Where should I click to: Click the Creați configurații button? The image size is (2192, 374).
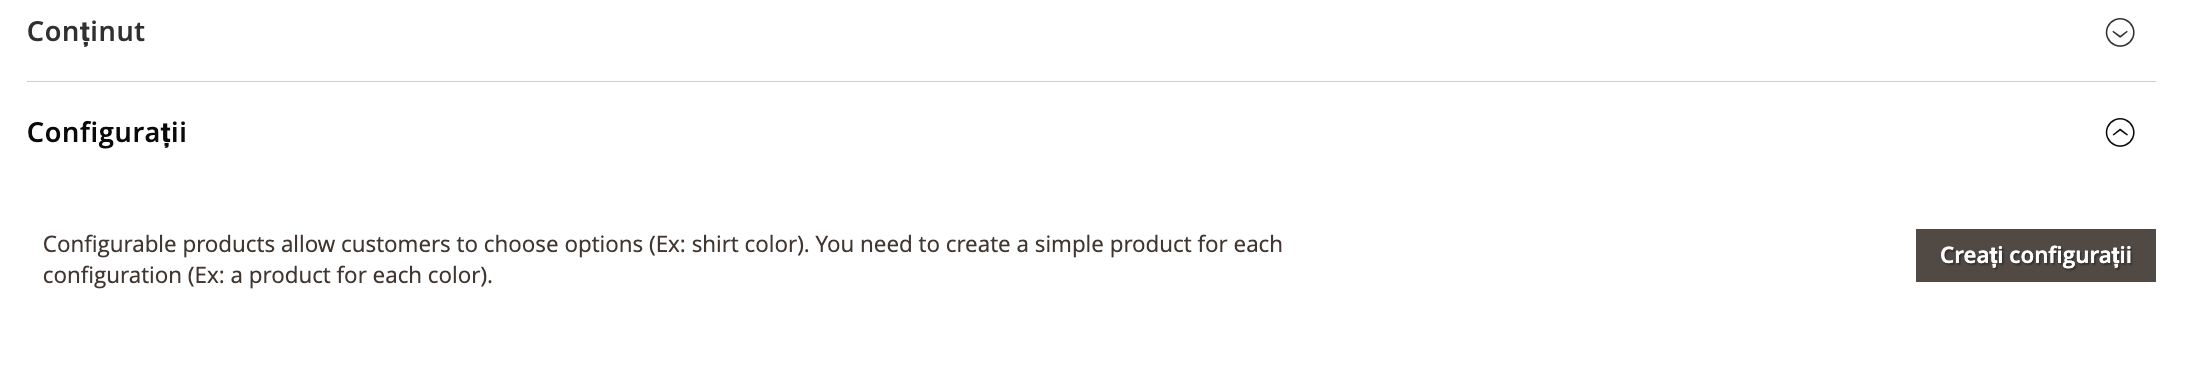tap(2035, 255)
